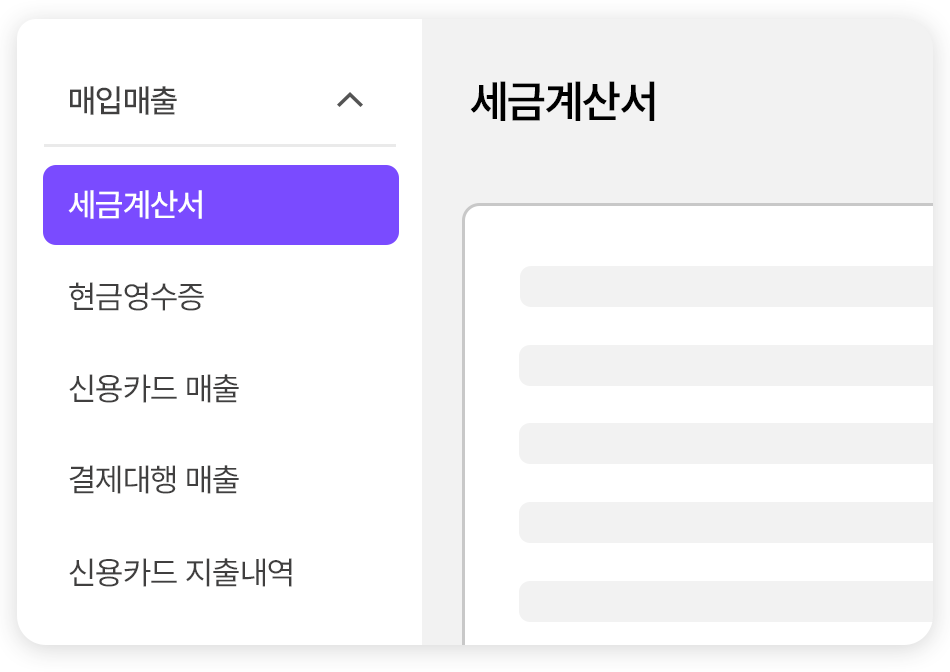Collapse the 매입매출 section chevron

click(350, 100)
